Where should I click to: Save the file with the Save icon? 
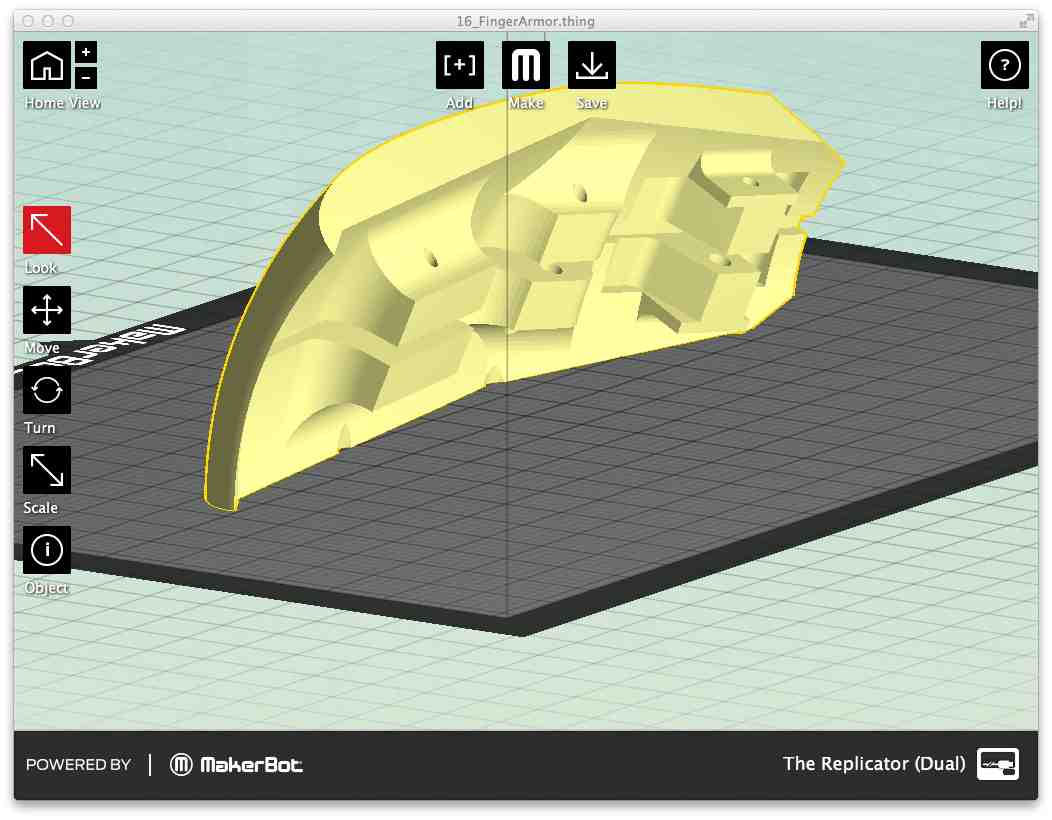click(x=592, y=66)
